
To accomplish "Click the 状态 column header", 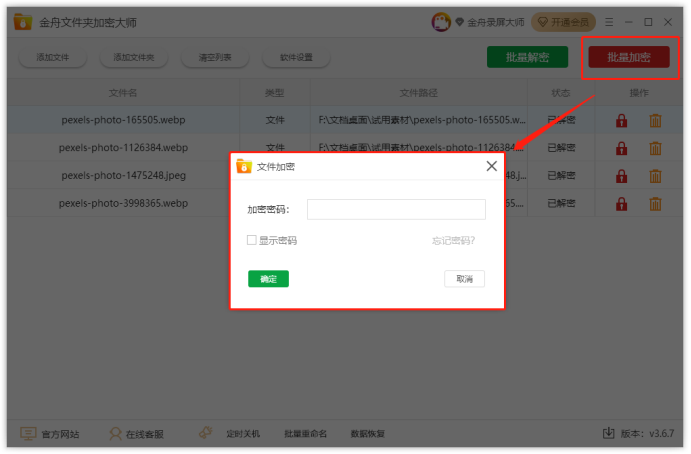I will [561, 93].
